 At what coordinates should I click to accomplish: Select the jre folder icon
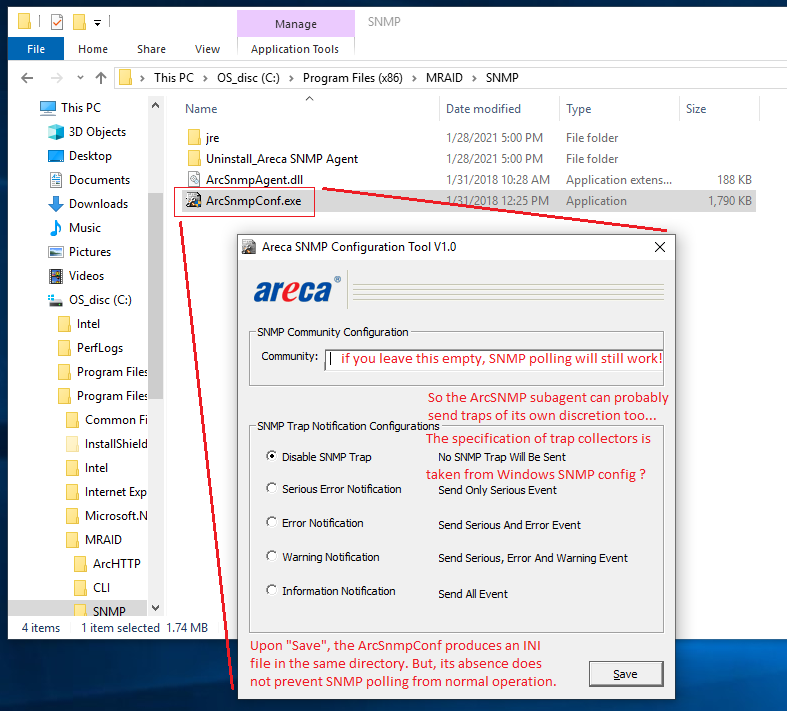194,137
